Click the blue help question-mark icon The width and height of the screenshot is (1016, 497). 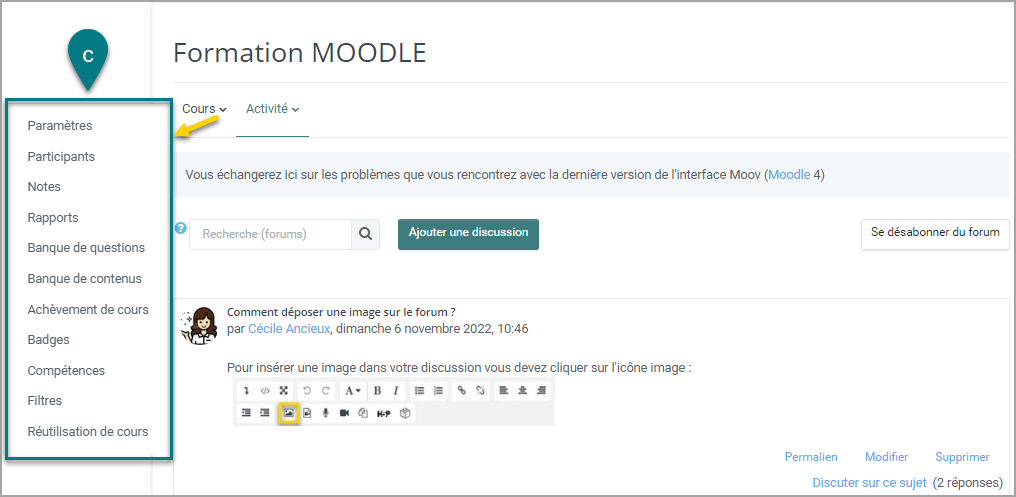click(181, 228)
